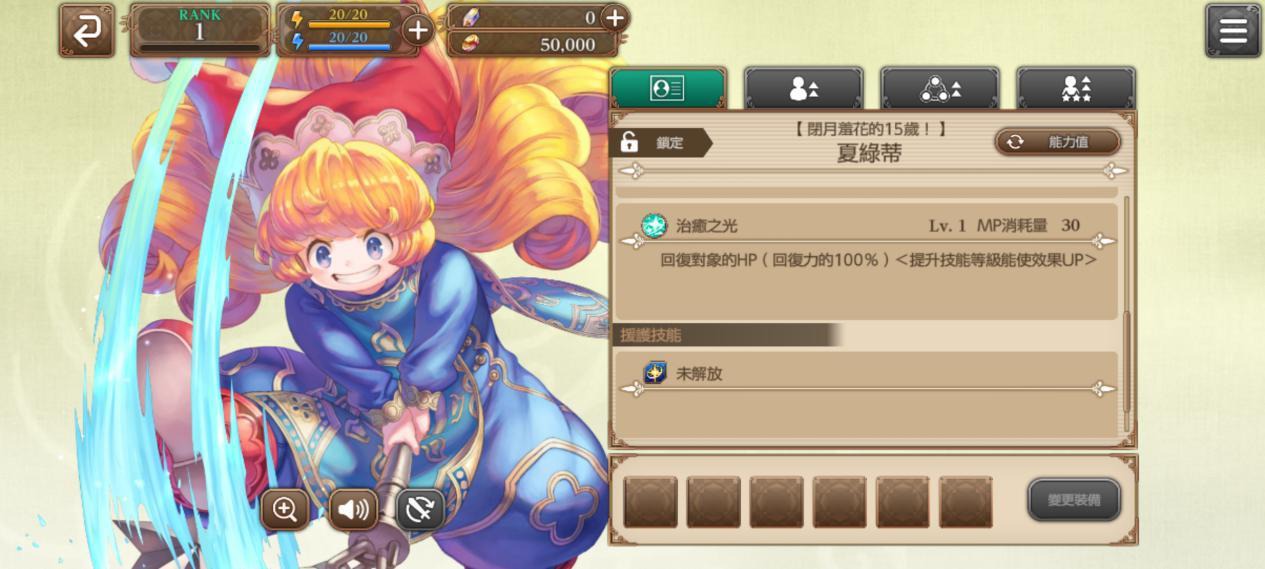The width and height of the screenshot is (1265, 569).
Task: Open the star rank-up tab
Action: point(1075,88)
